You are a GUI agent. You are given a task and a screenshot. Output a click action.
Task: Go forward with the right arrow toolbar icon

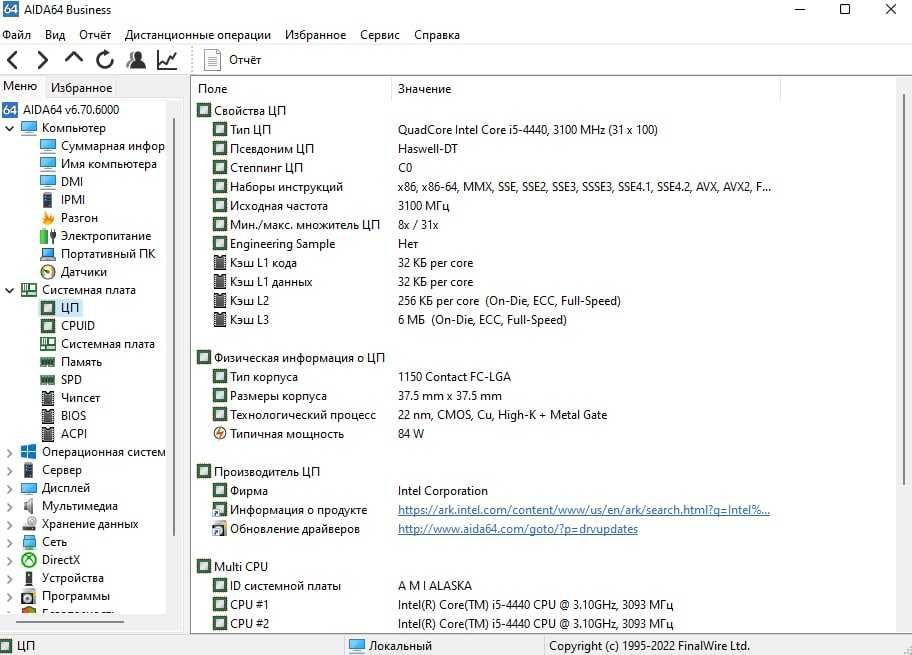pyautogui.click(x=42, y=60)
